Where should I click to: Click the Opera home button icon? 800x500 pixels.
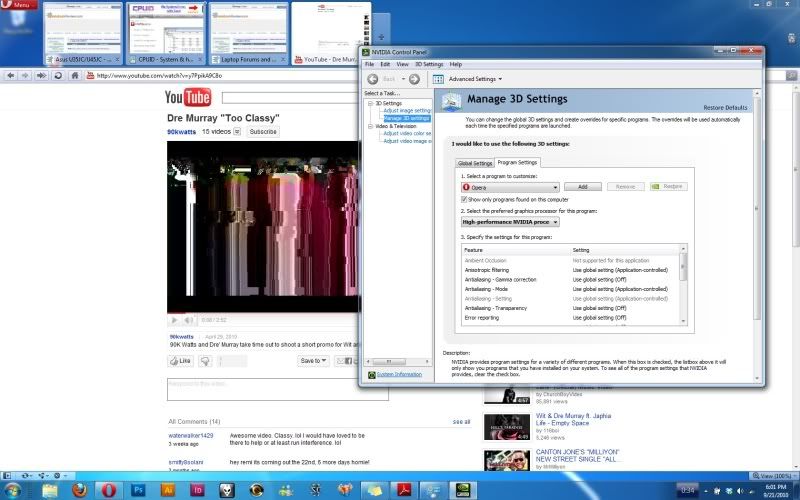[75, 75]
